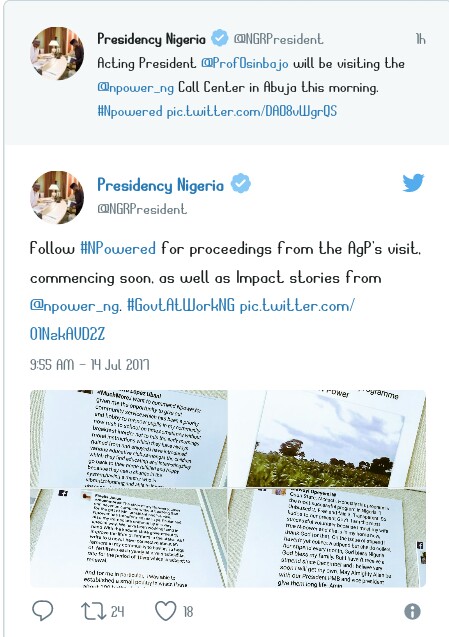Click the reply speech bubble icon
The width and height of the screenshot is (449, 637).
pos(43,611)
